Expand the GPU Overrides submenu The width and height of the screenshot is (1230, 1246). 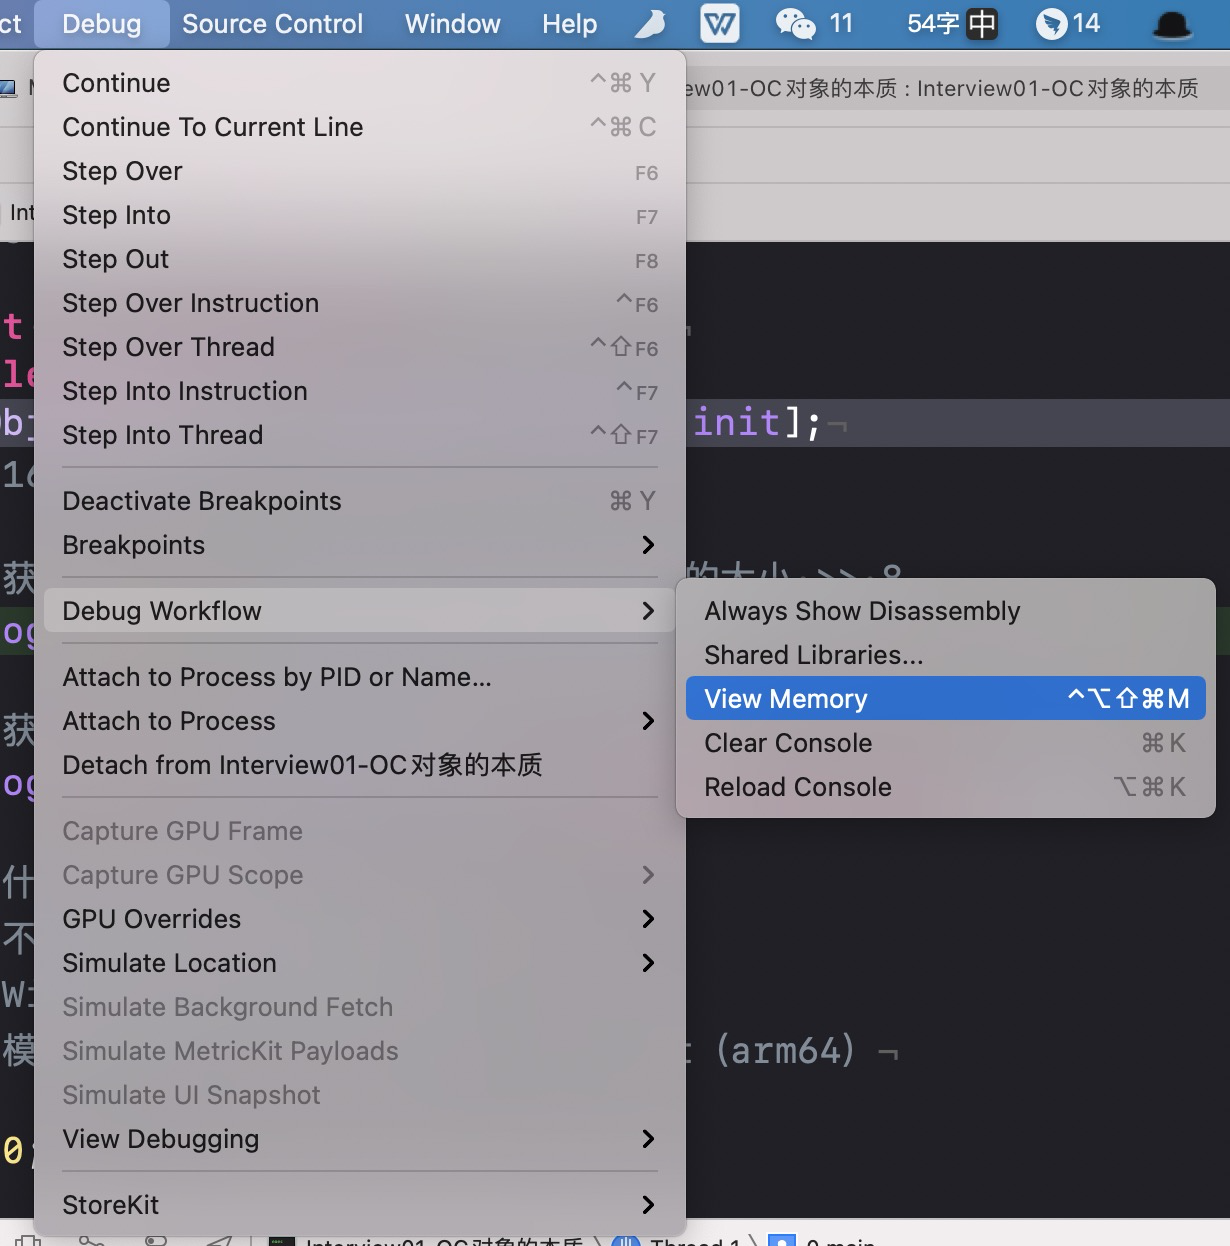point(360,919)
